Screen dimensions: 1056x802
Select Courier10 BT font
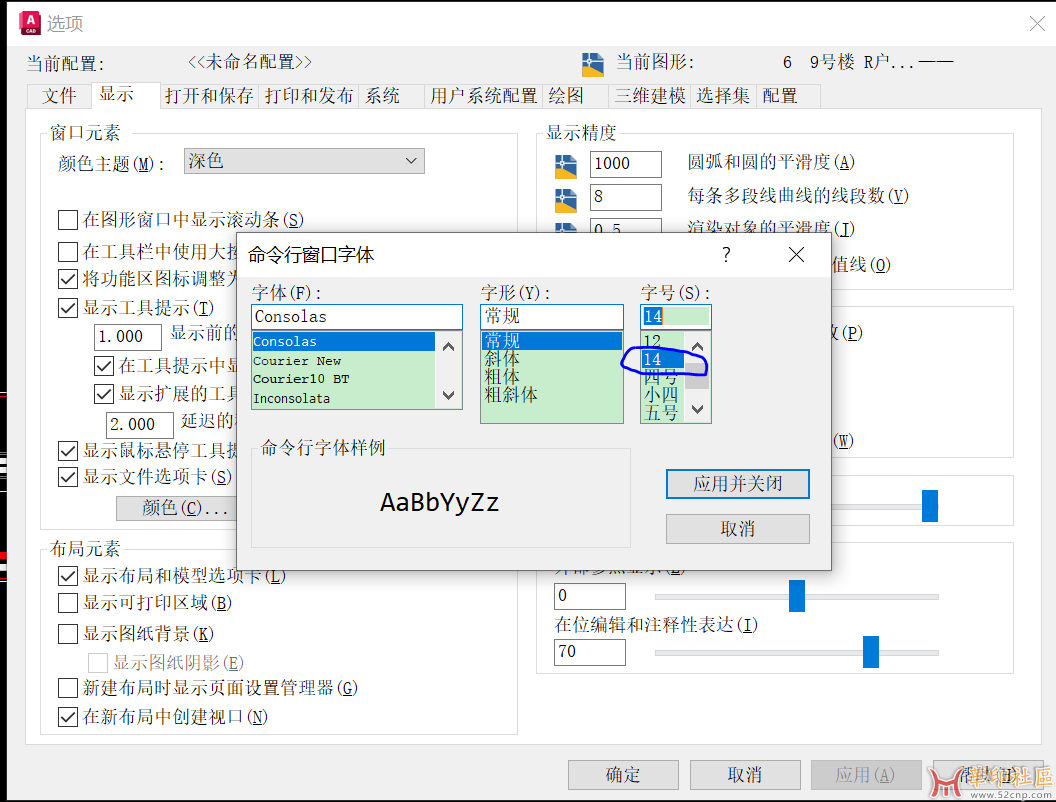[x=343, y=379]
